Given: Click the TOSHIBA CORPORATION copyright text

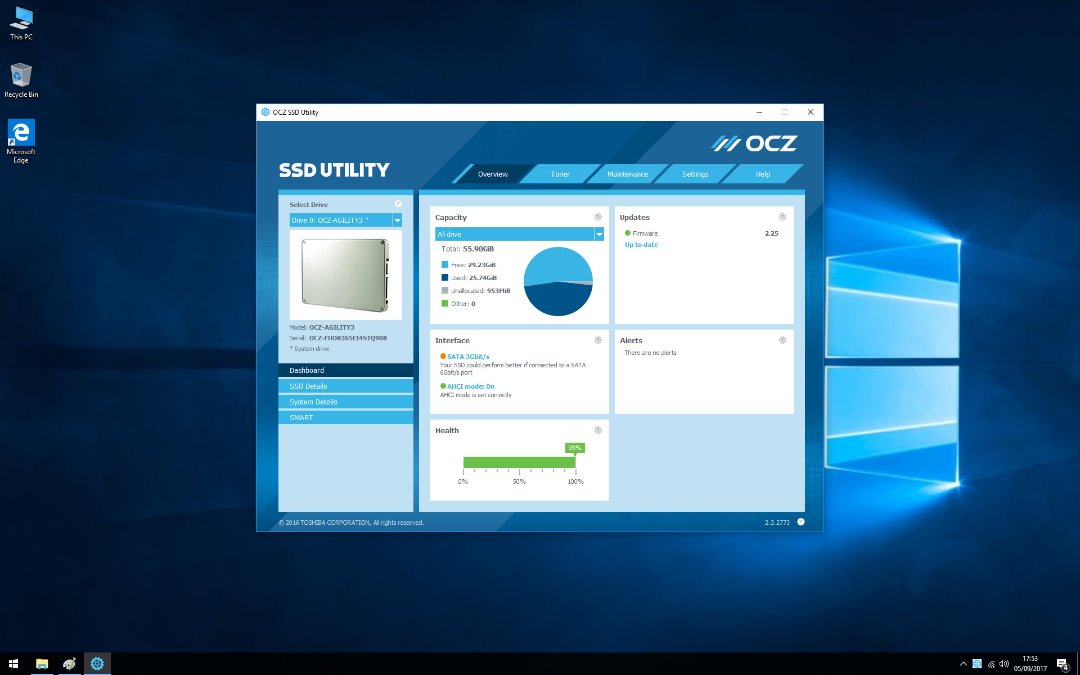Looking at the screenshot, I should pos(351,523).
